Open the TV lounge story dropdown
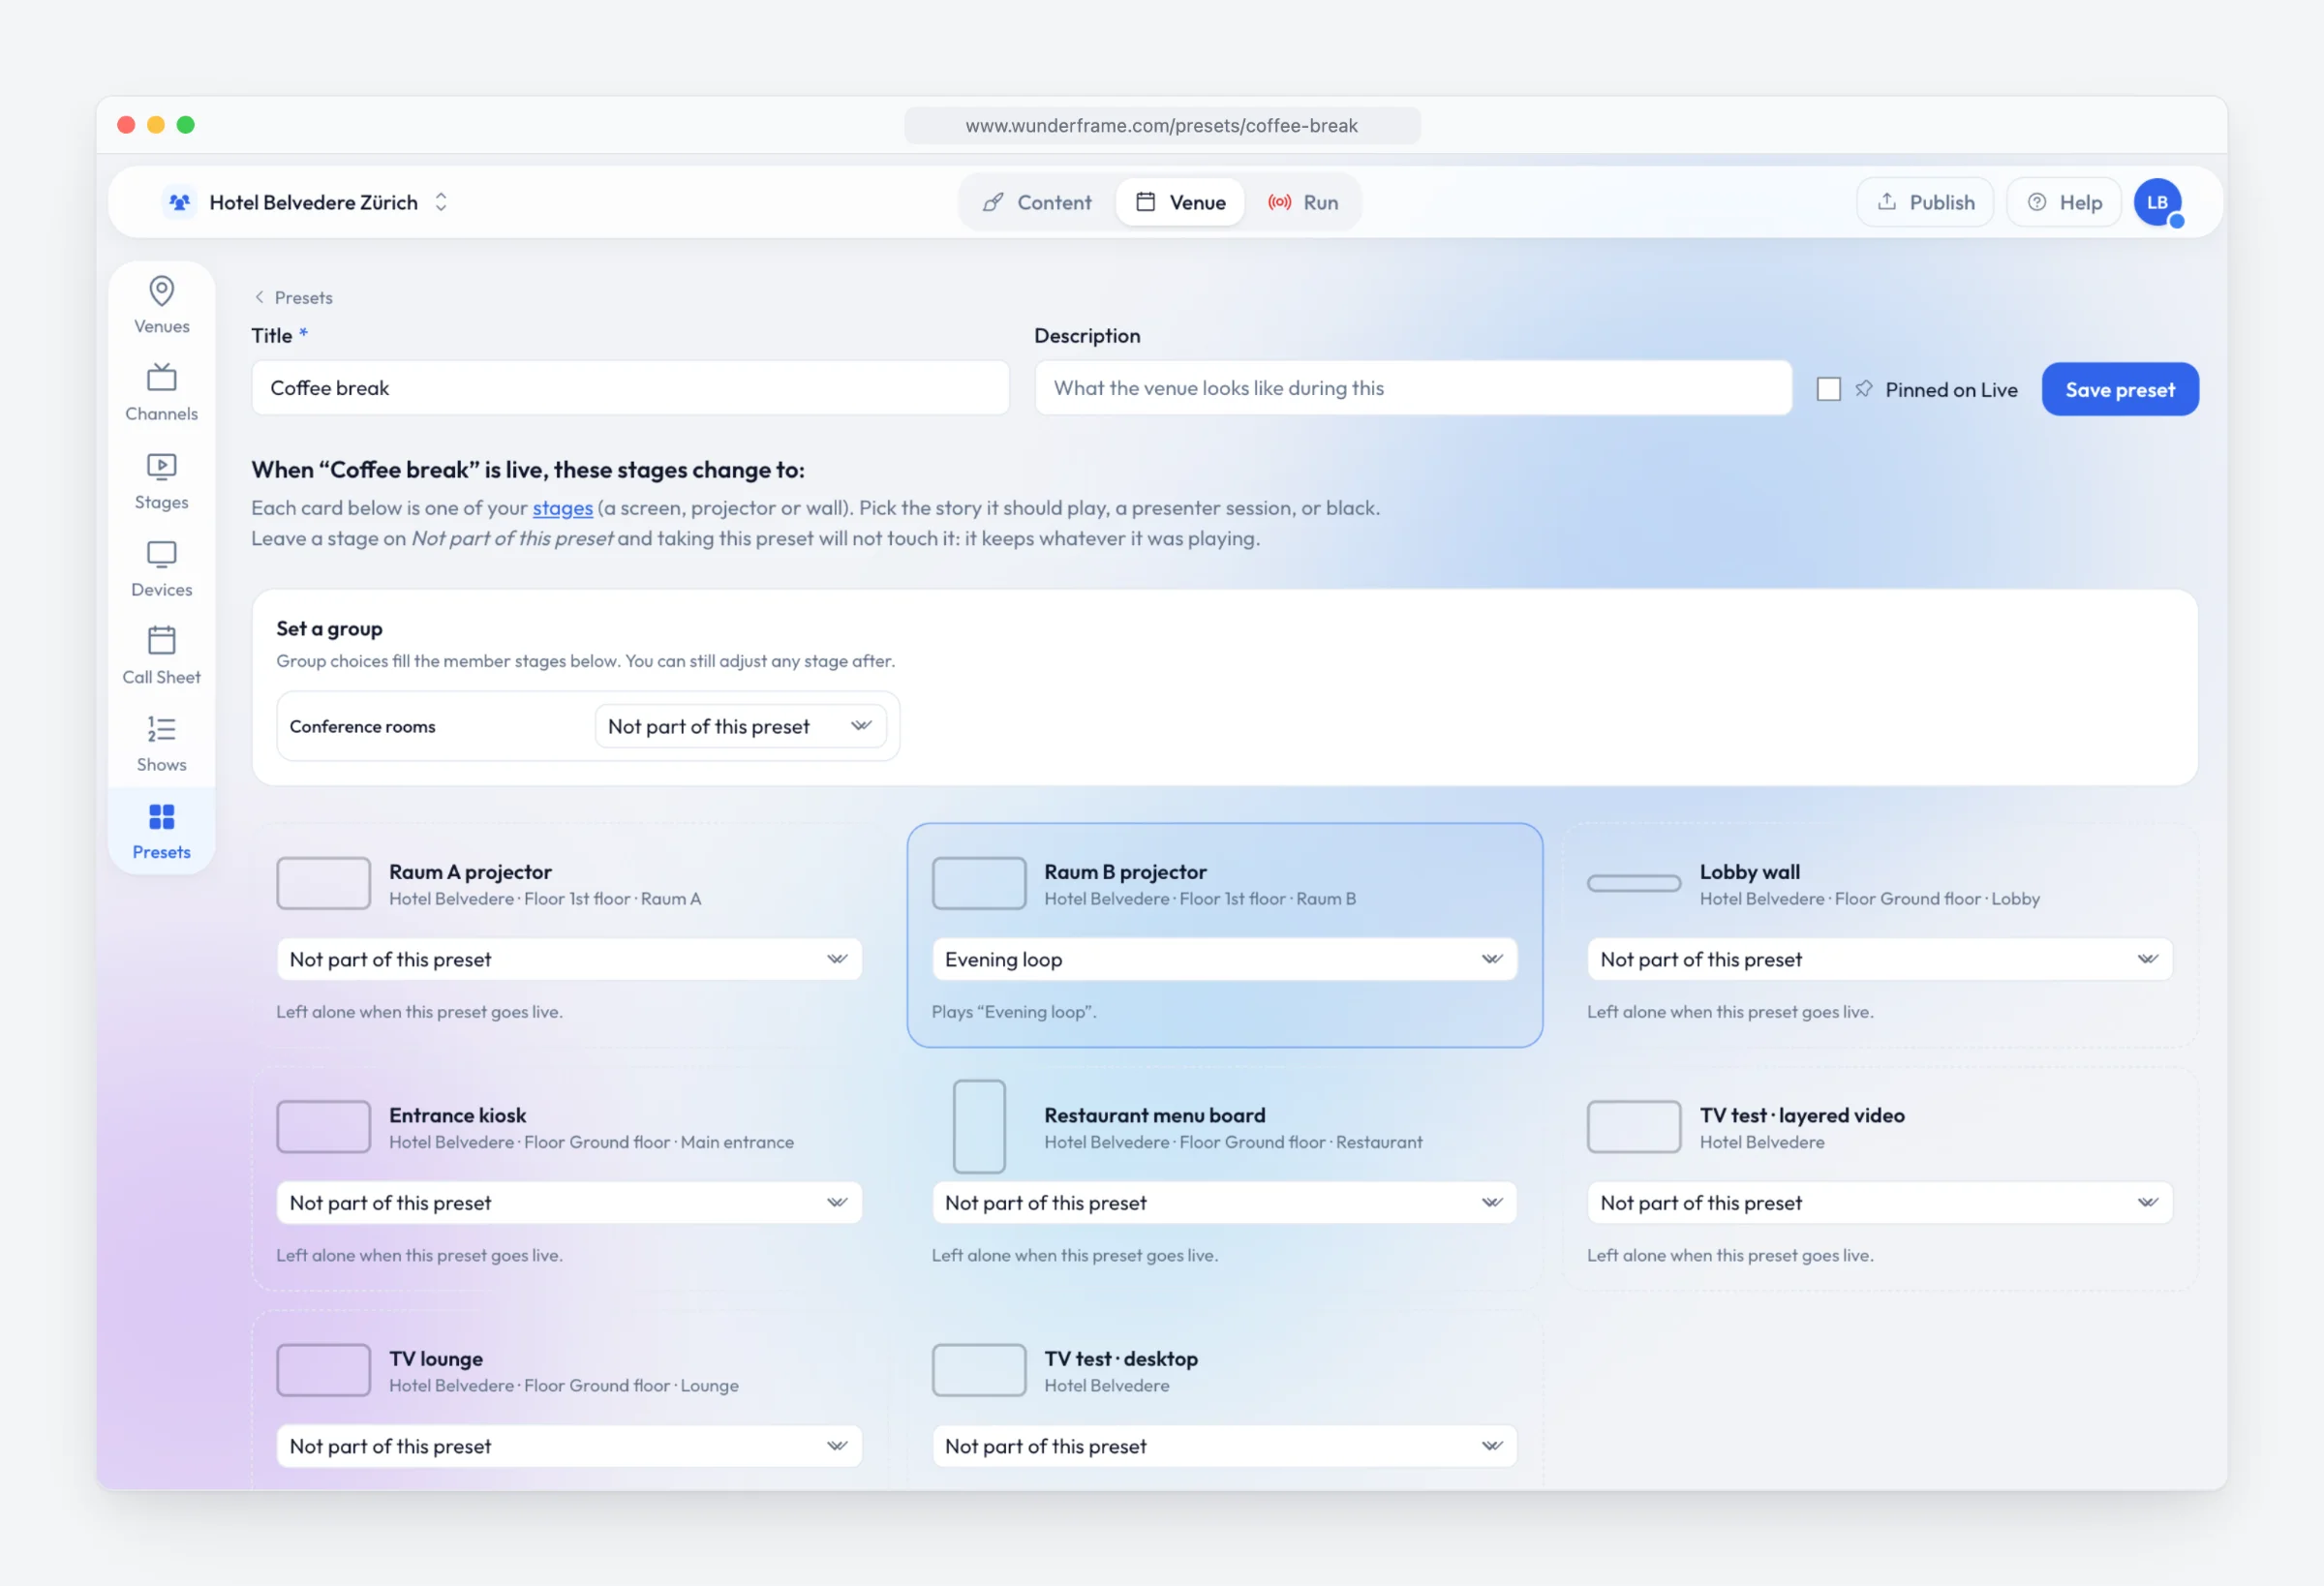This screenshot has width=2324, height=1586. click(569, 1446)
